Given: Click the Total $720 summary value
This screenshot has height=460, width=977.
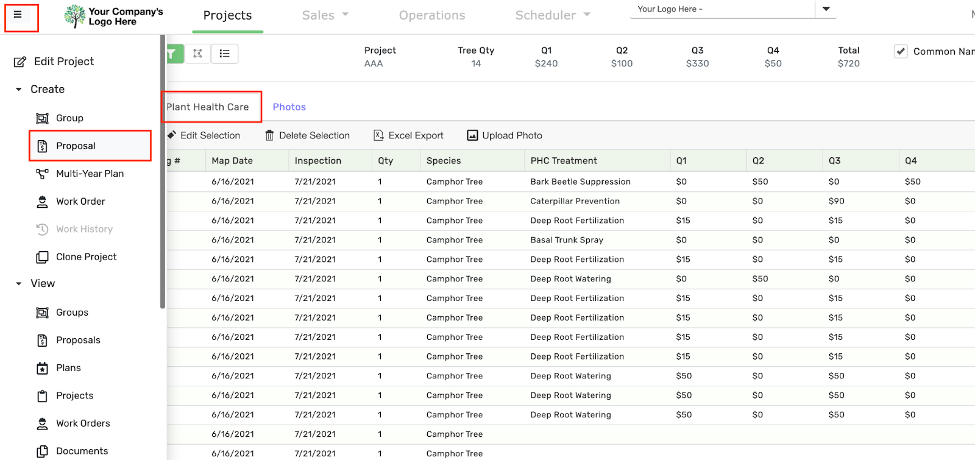Looking at the screenshot, I should pos(849,64).
